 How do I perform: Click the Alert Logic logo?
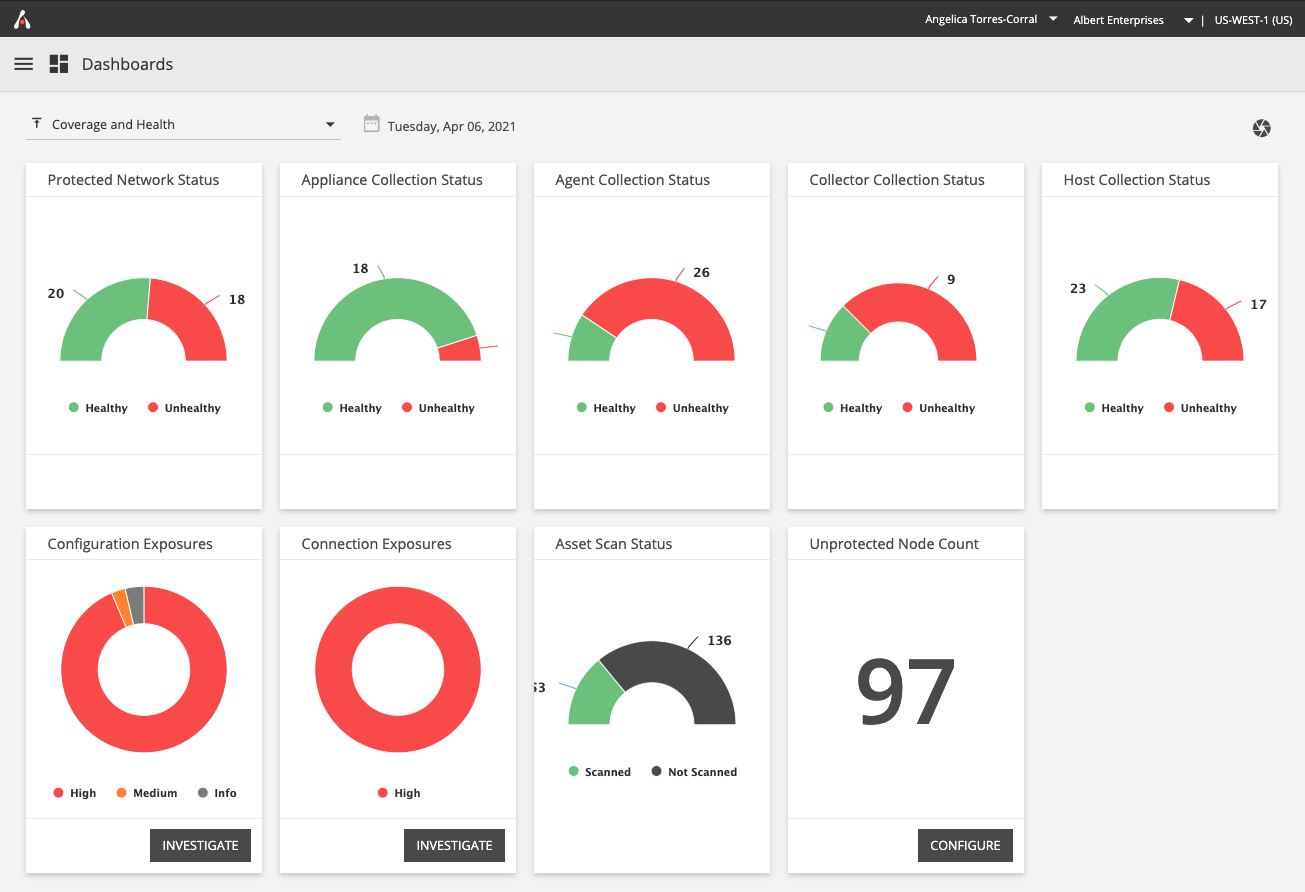coord(22,19)
